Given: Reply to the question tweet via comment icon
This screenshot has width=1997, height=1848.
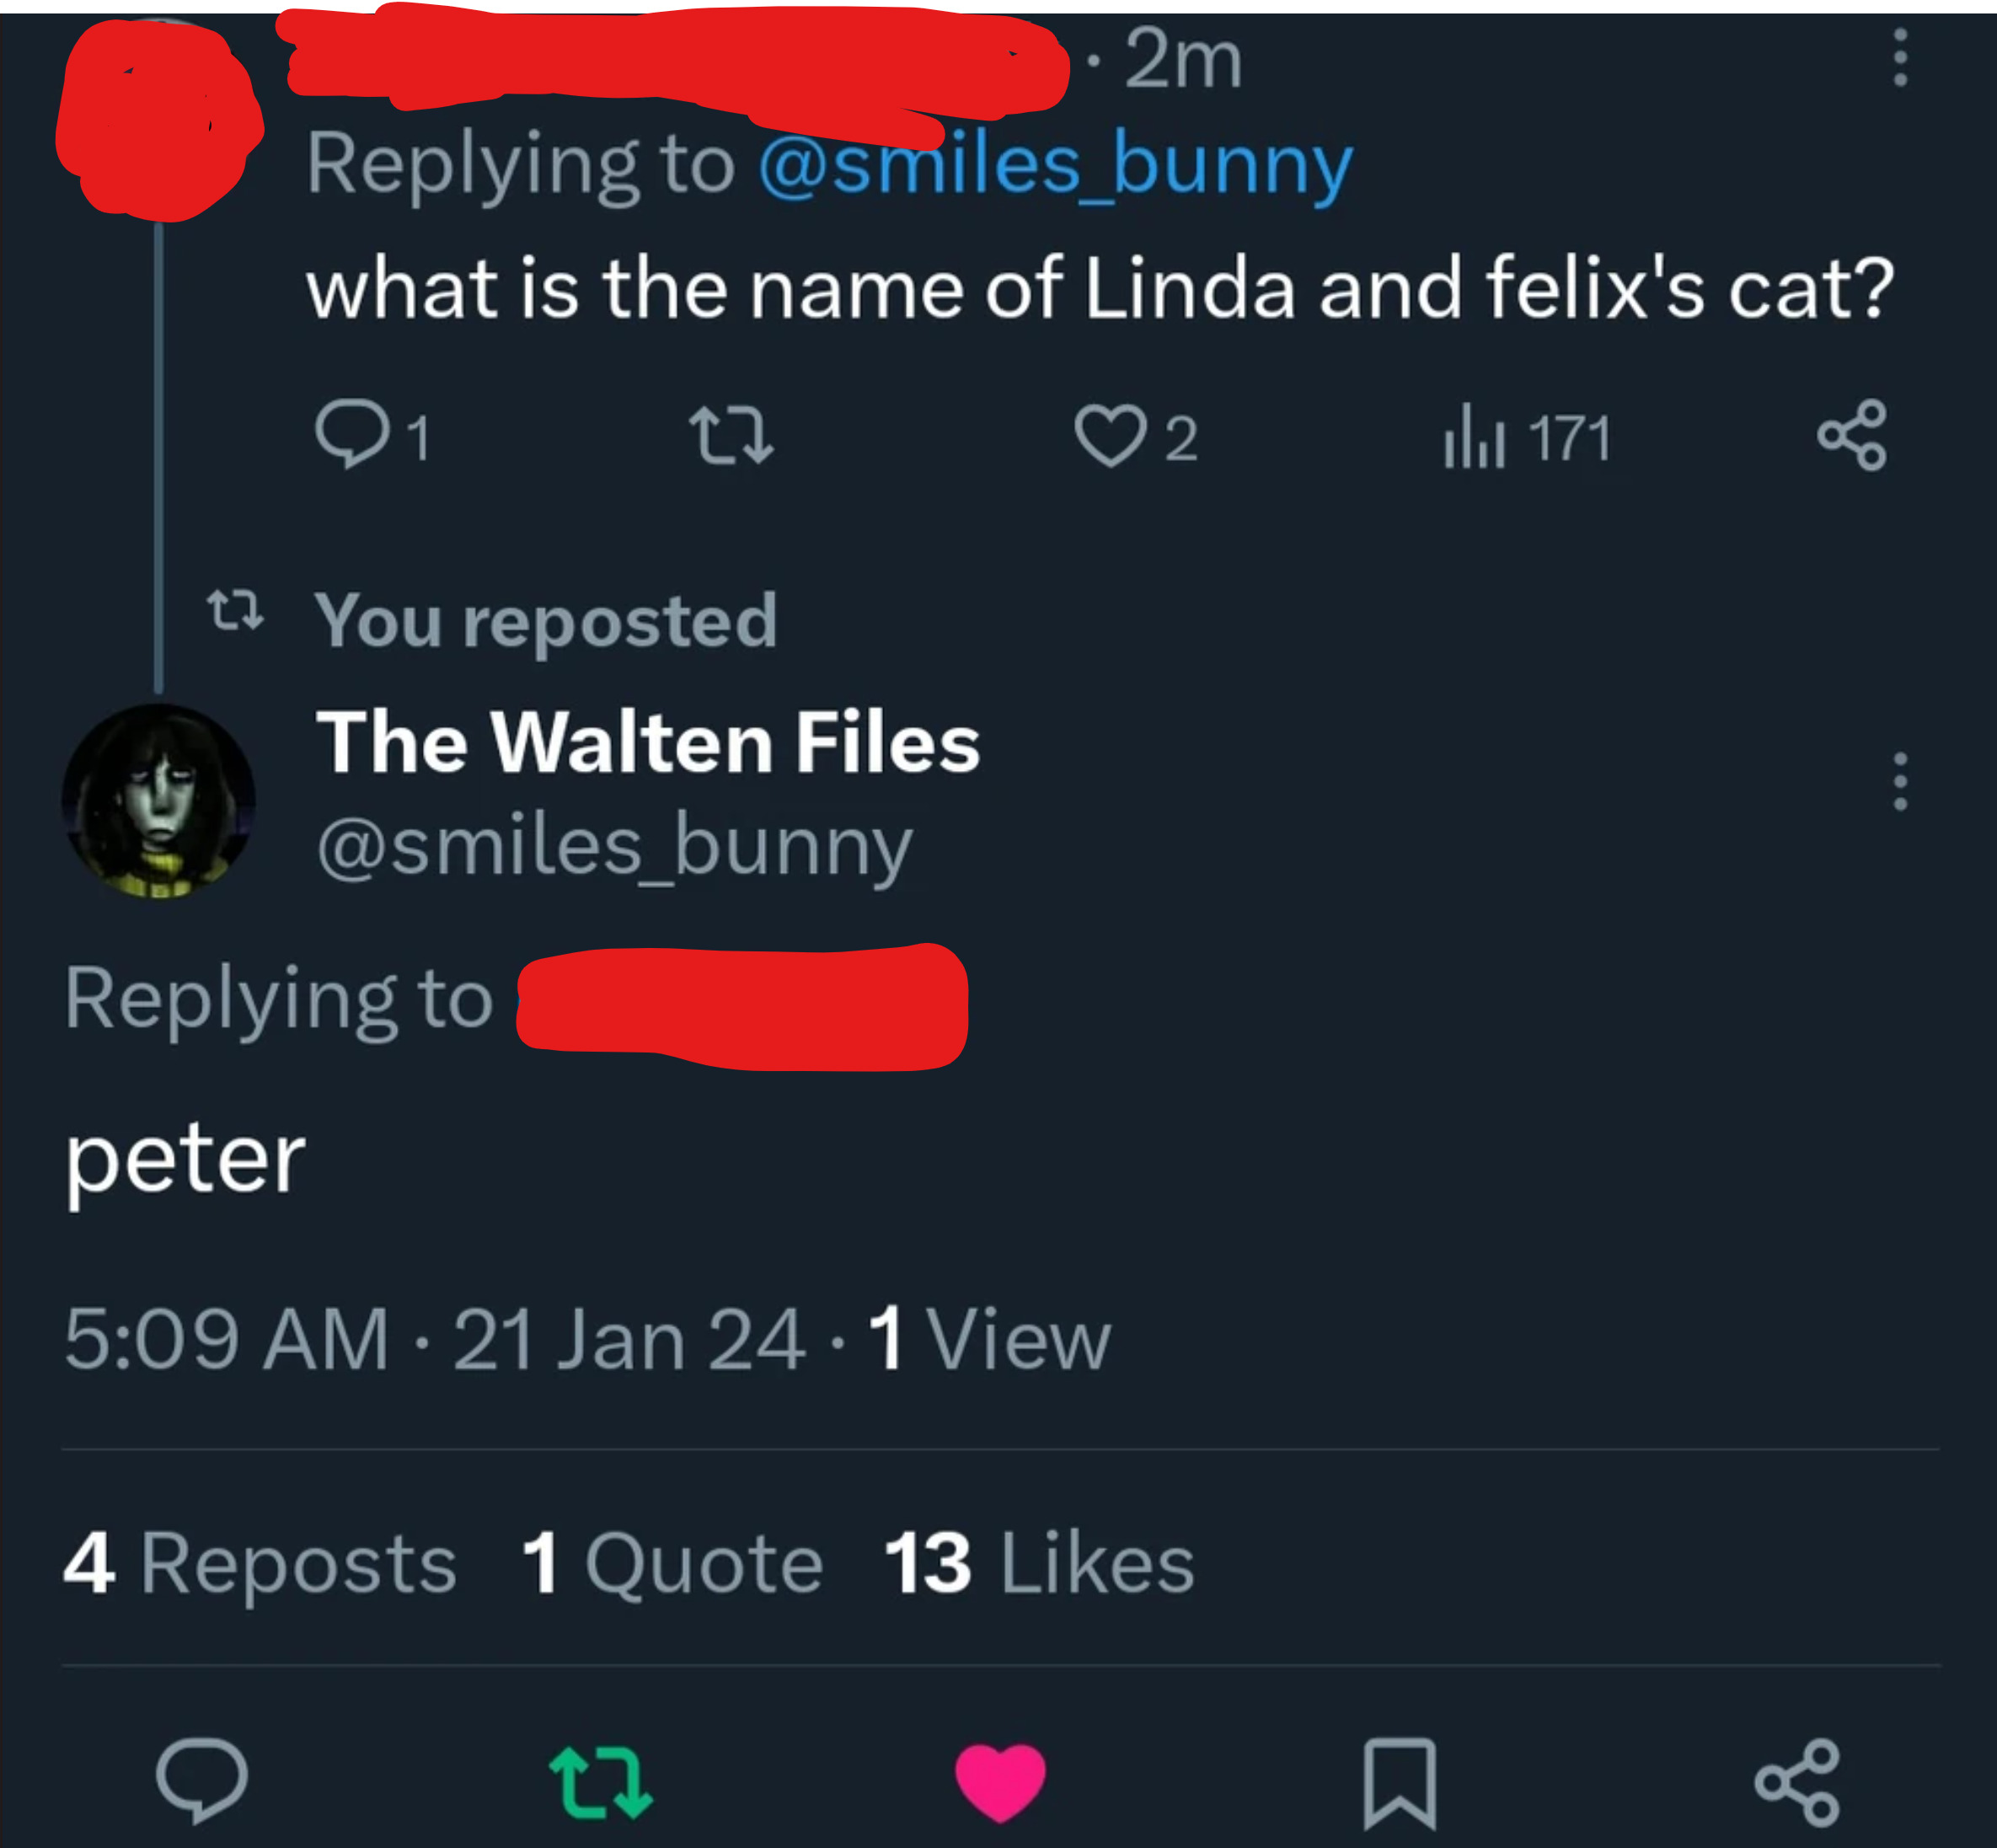Looking at the screenshot, I should (352, 435).
